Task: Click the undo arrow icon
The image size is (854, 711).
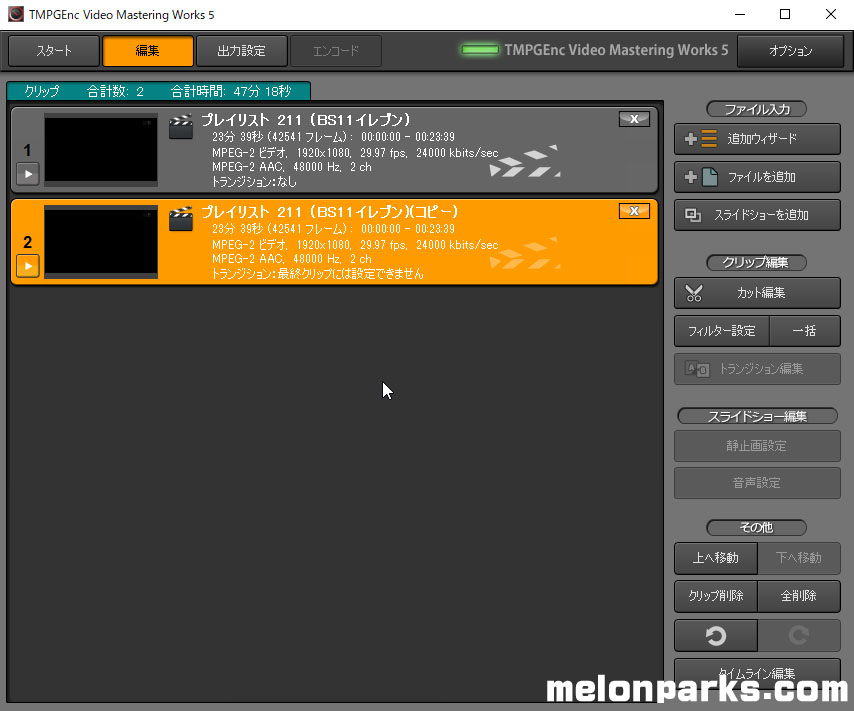Action: coord(716,635)
